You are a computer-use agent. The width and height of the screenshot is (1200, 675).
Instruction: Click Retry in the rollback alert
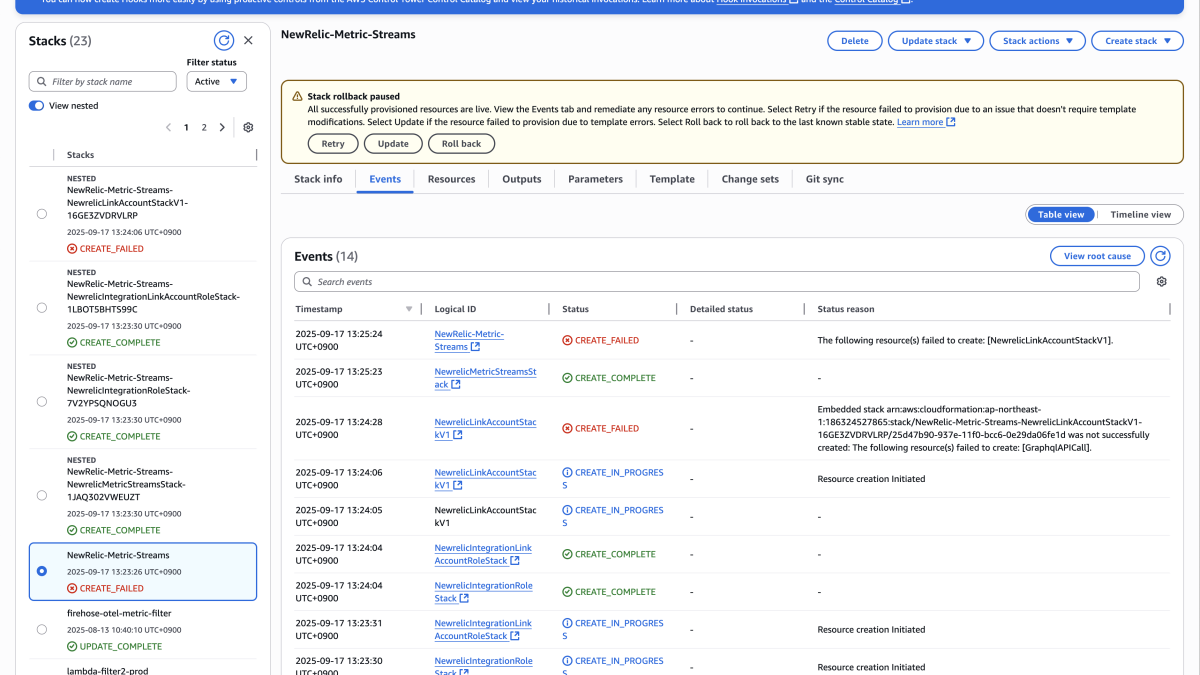click(x=333, y=144)
